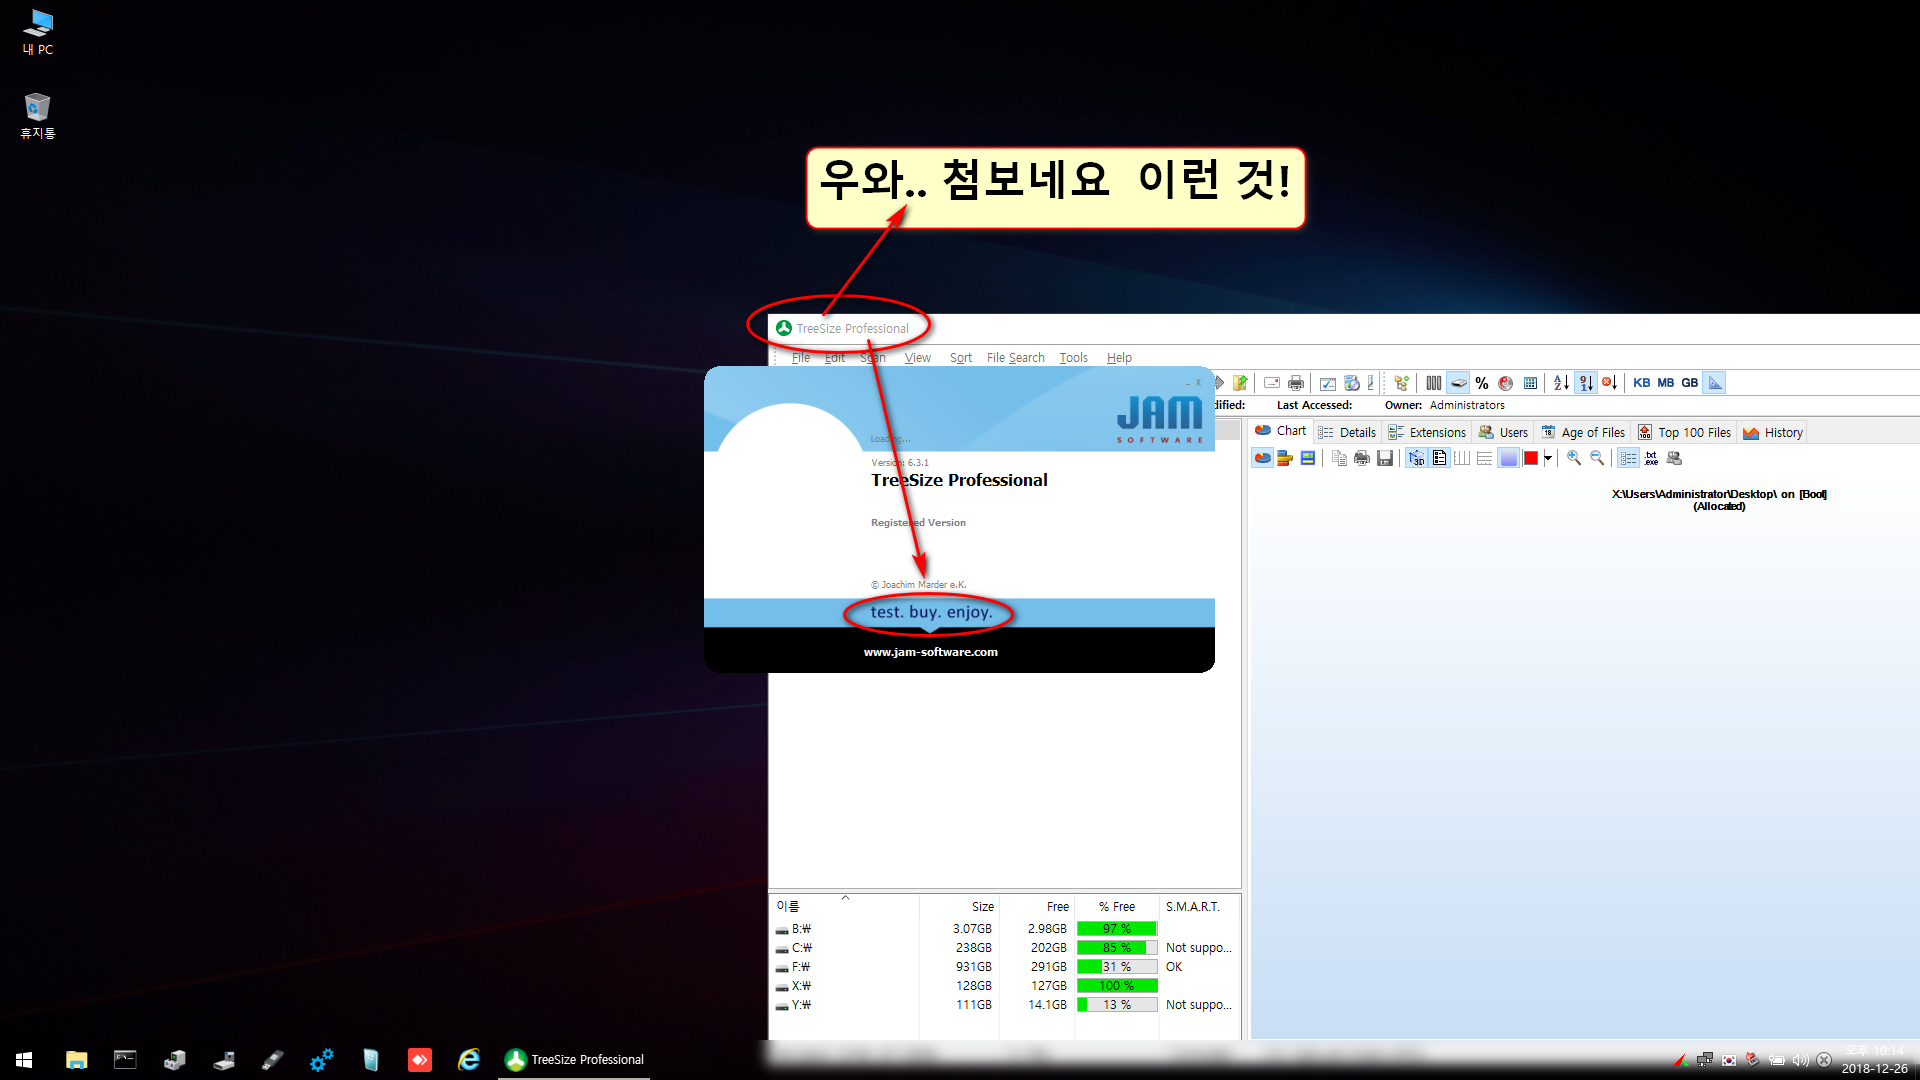The image size is (1920, 1080).
Task: Go up one folder level in toolbar
Action: 1241,383
